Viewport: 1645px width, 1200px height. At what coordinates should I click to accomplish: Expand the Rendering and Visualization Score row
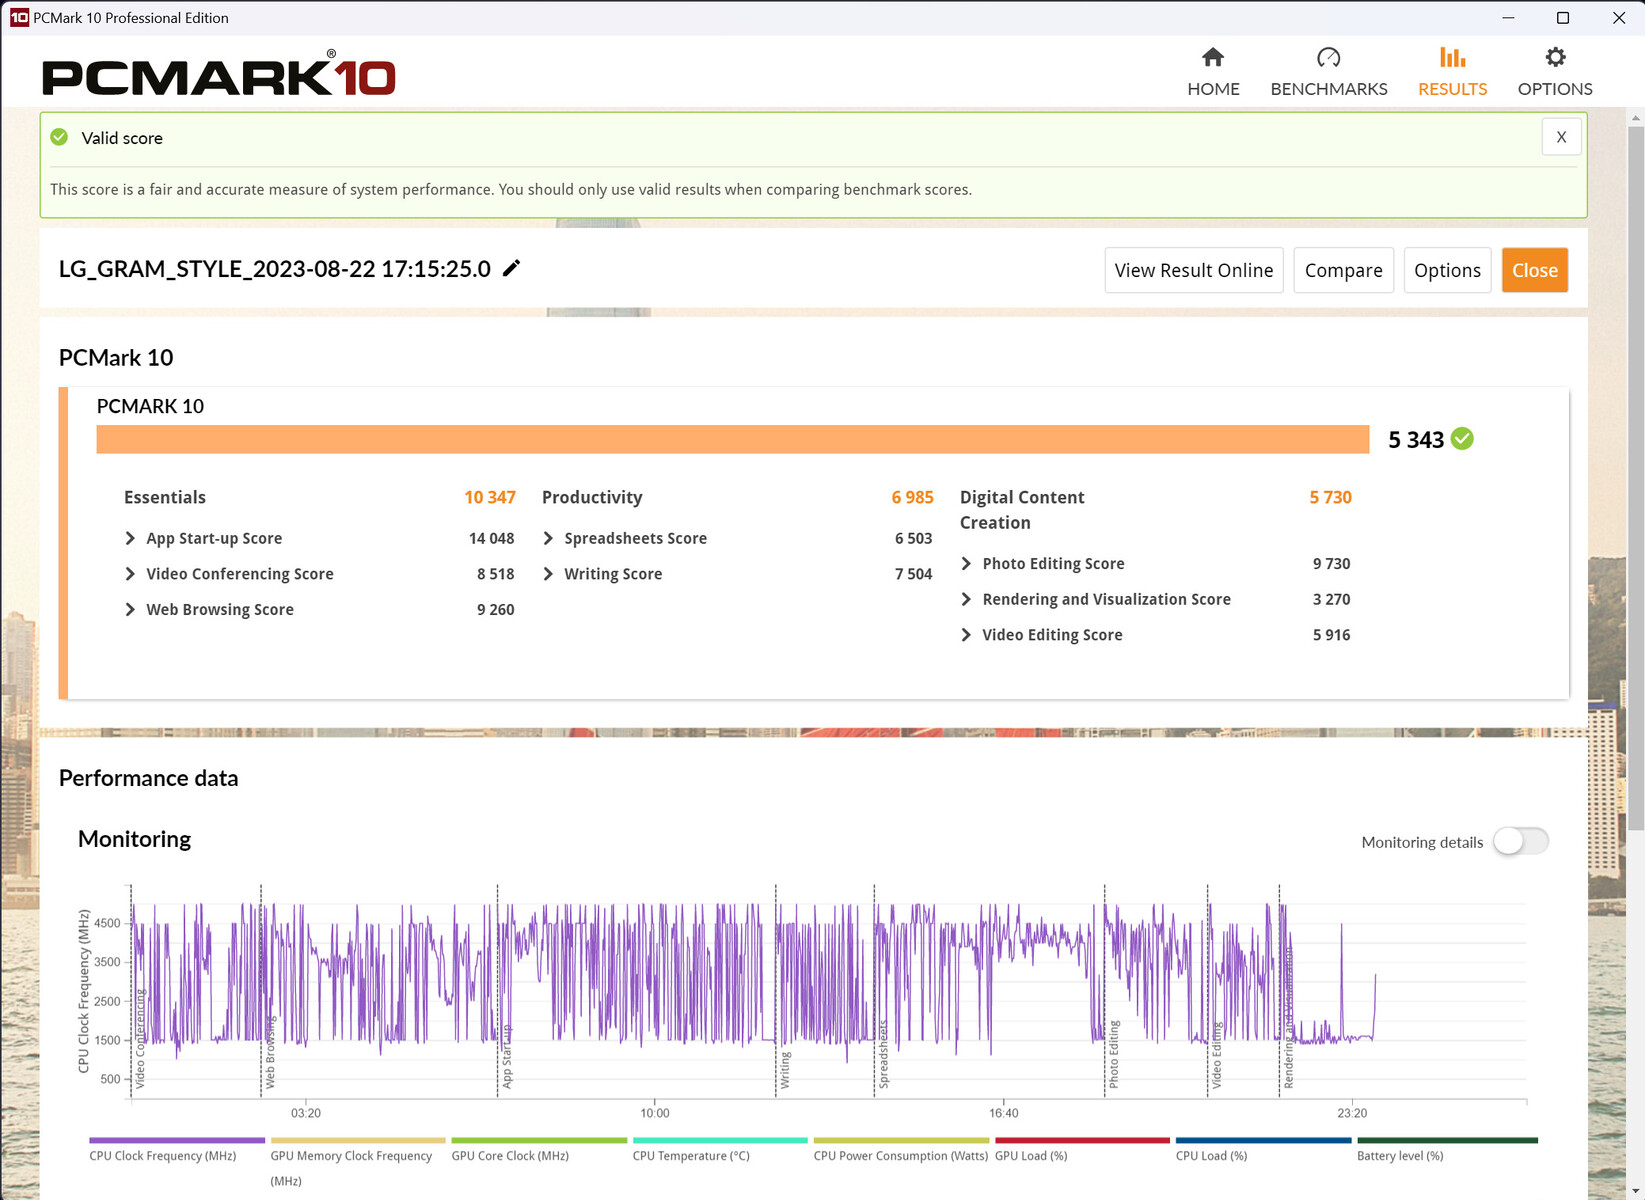coord(966,599)
